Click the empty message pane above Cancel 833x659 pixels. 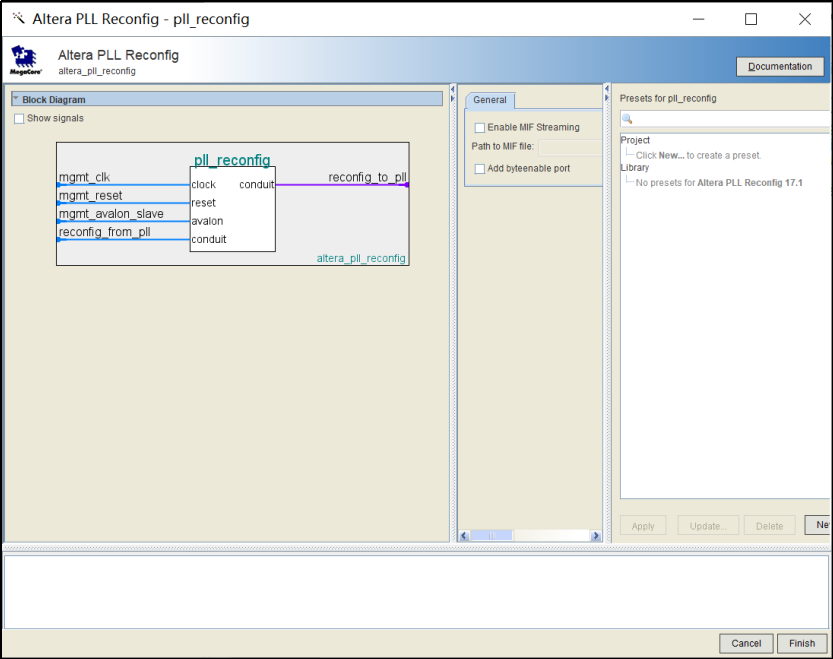[416, 592]
